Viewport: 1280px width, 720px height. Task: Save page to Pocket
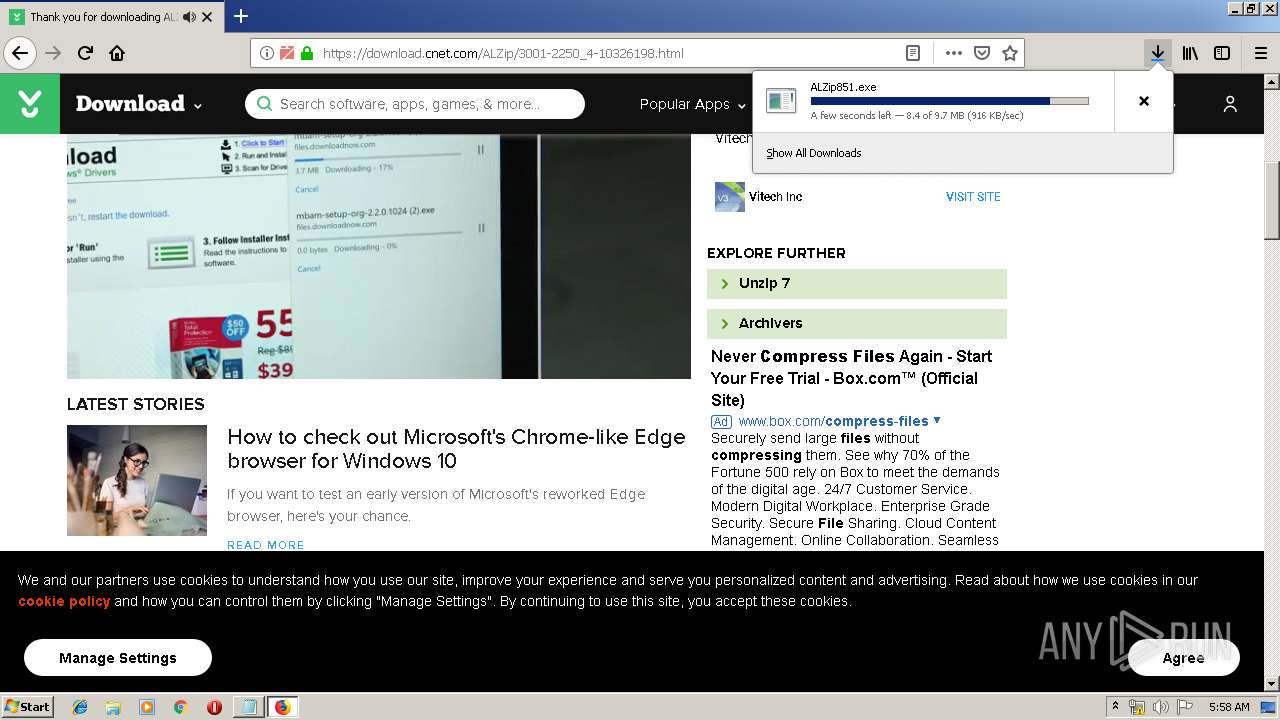[982, 53]
